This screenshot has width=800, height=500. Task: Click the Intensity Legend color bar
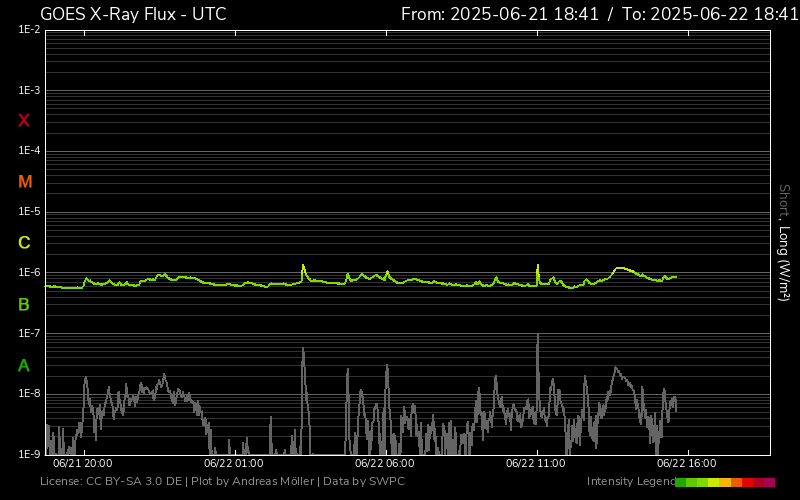click(725, 482)
